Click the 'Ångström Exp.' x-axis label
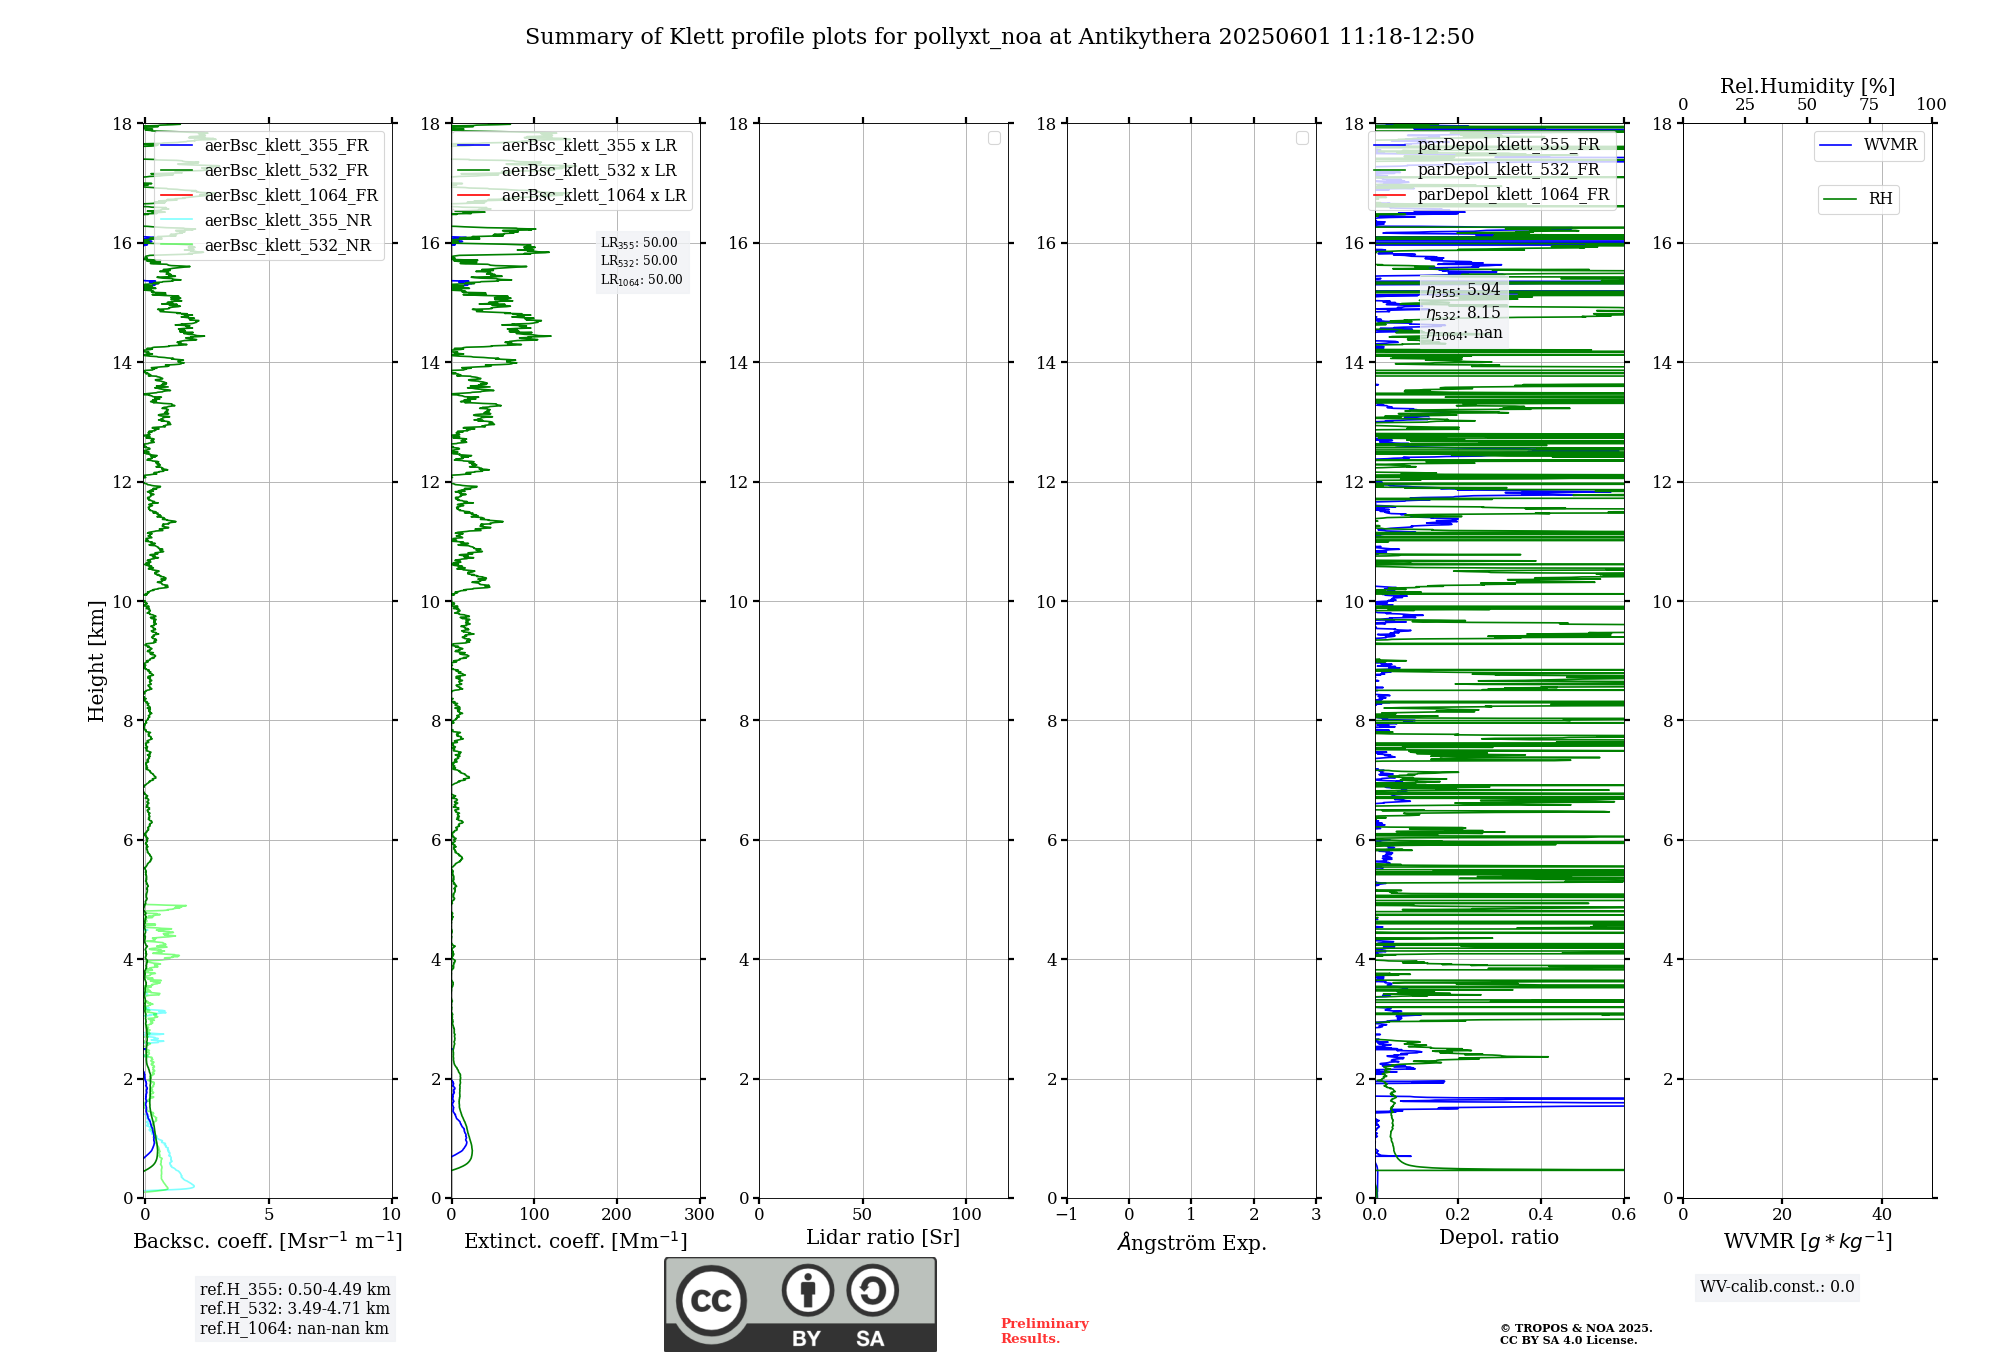 pos(1192,1242)
